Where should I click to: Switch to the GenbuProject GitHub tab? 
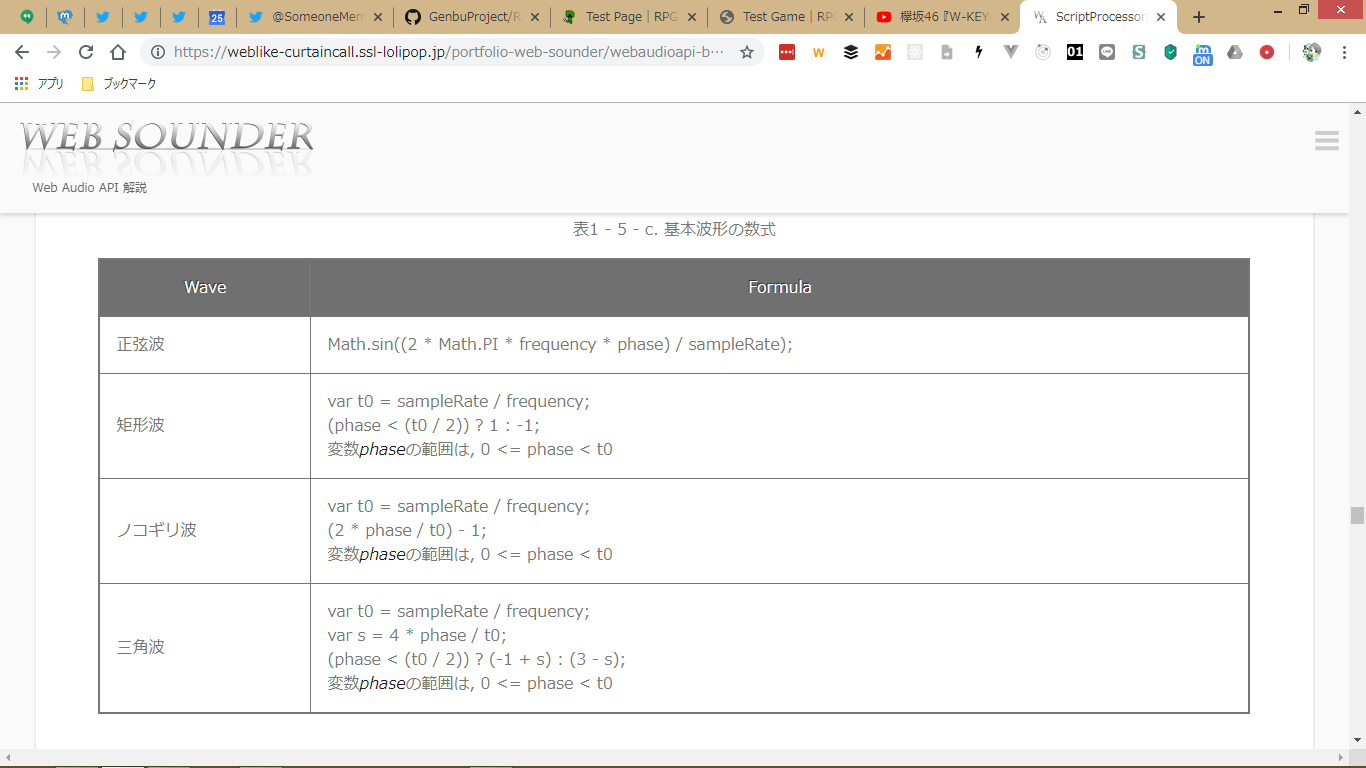[470, 17]
